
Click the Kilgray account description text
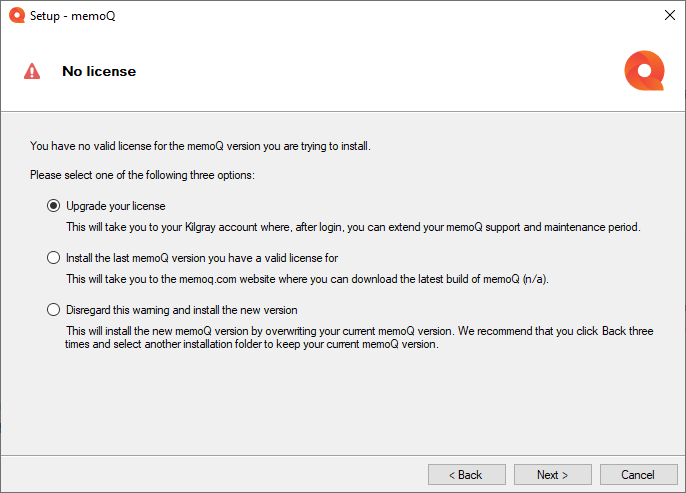(353, 227)
